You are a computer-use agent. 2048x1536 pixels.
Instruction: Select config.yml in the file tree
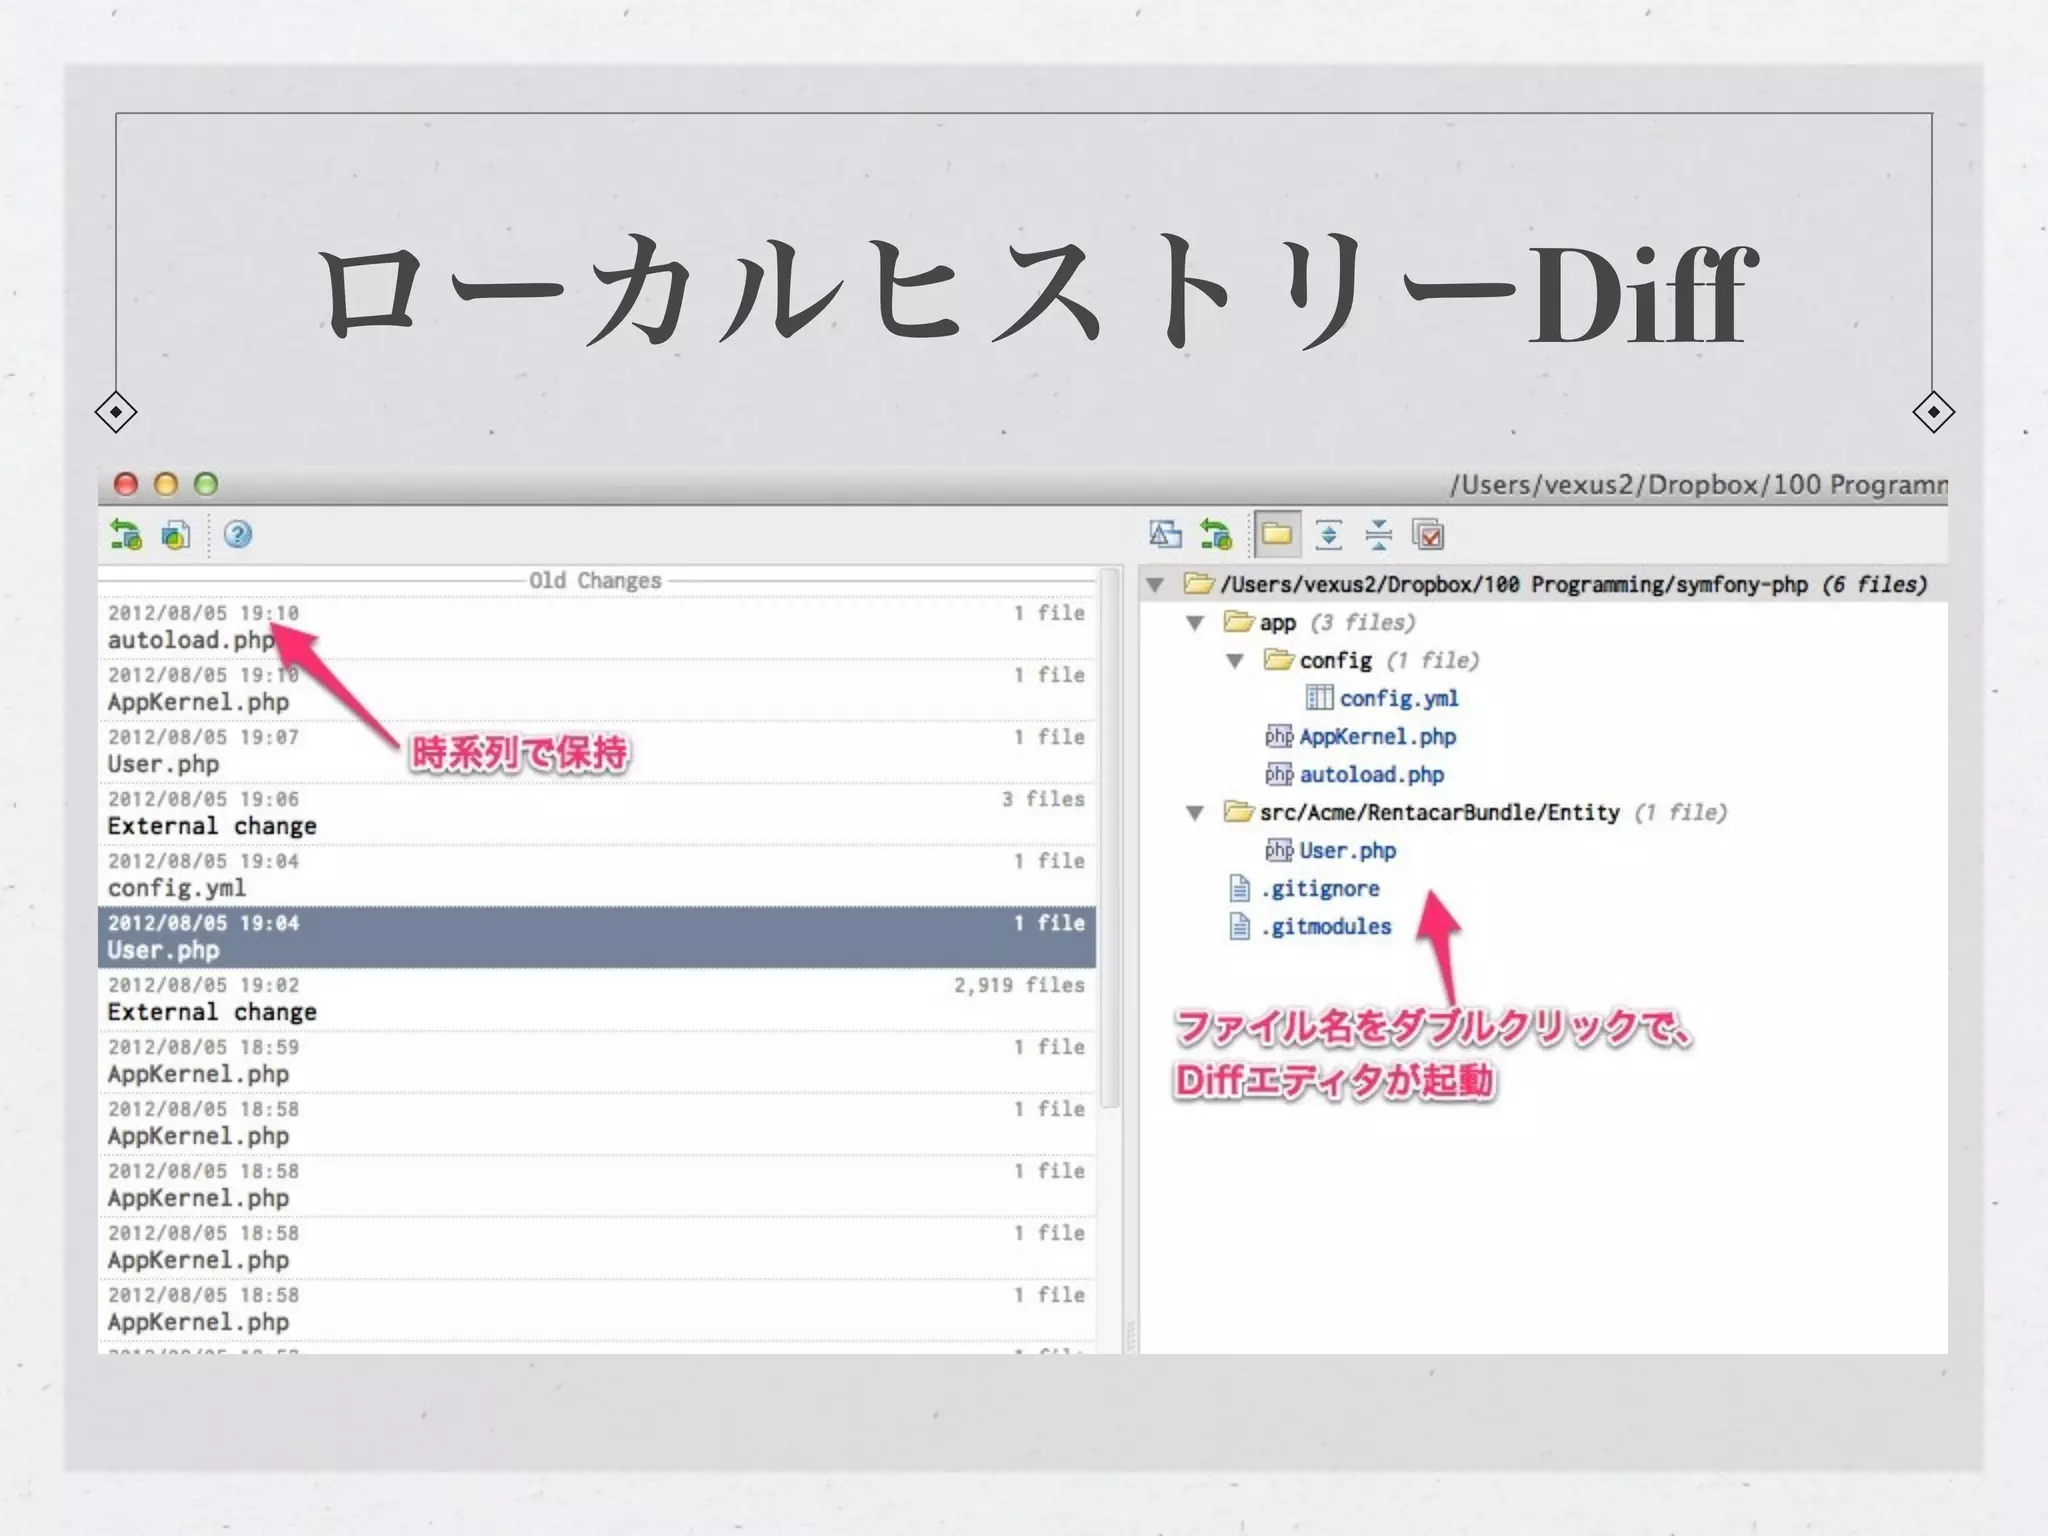click(1399, 698)
